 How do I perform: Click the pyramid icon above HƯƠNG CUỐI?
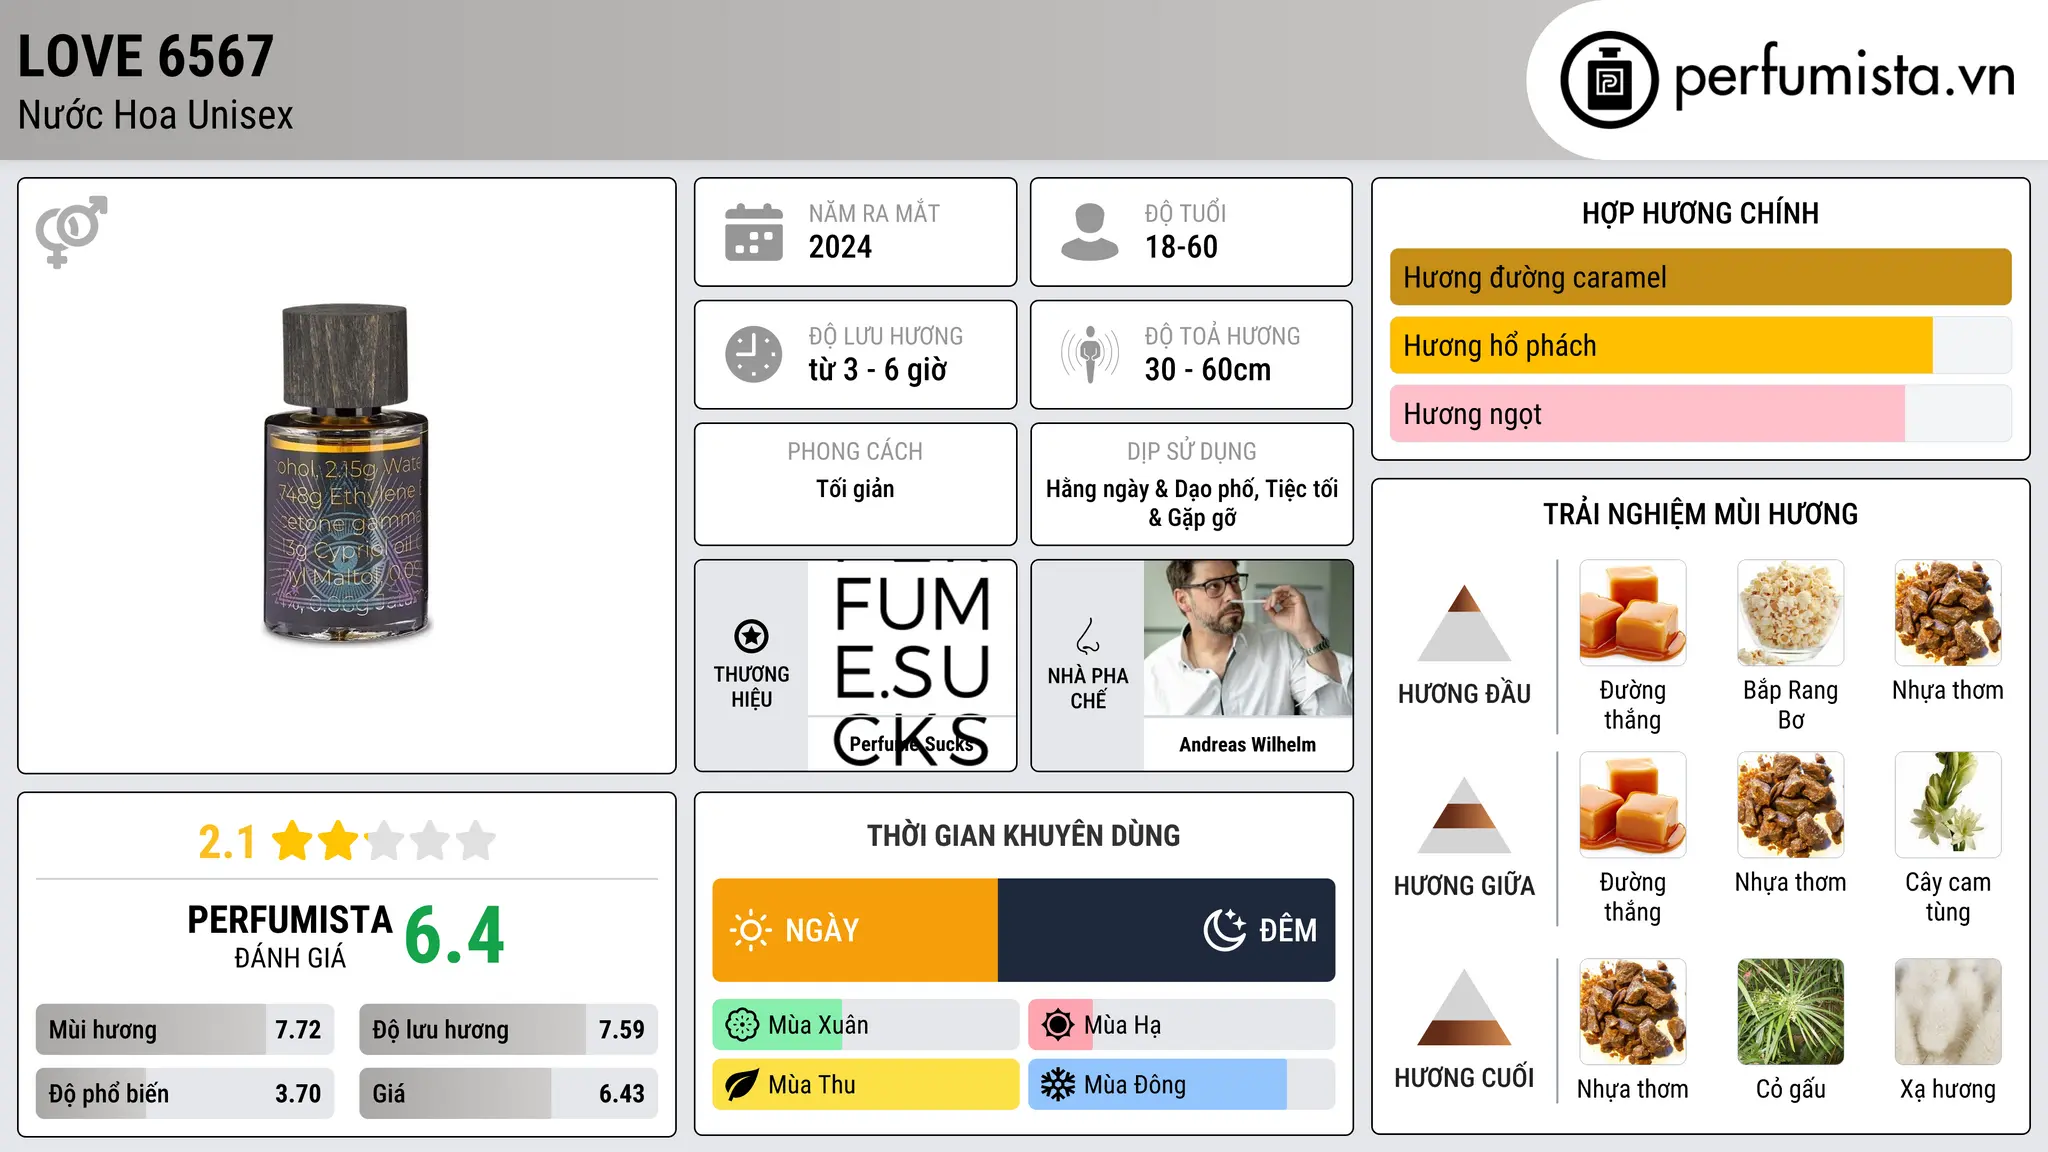1464,1007
